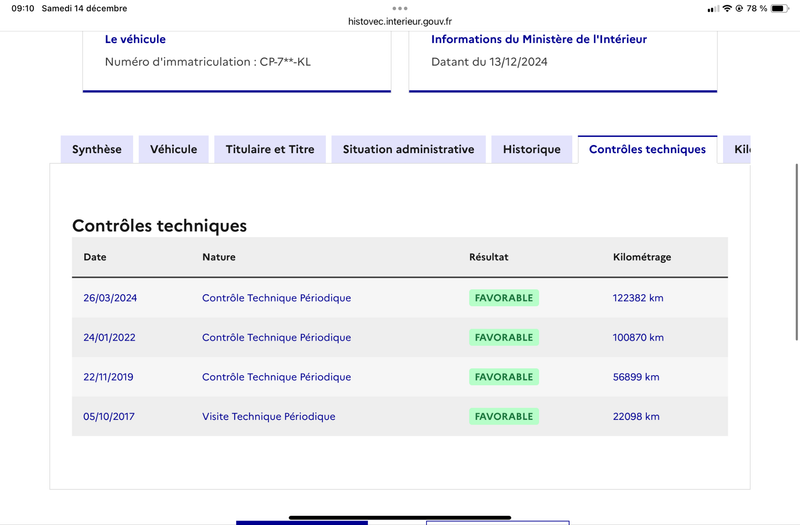Select the Contrôles techniques tab
The width and height of the screenshot is (800, 525).
point(647,149)
